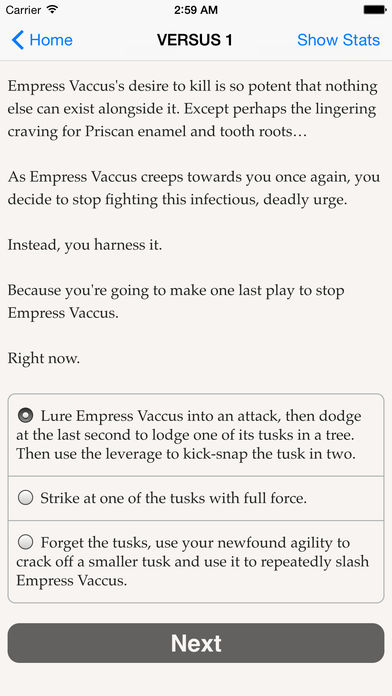392x696 pixels.
Task: Tap the back chevron arrow icon
Action: (17, 40)
